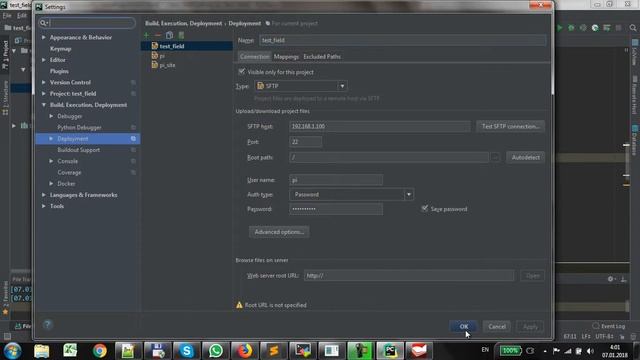Open Chrome from the taskbar
Viewport: 640px width, 360px height.
[99, 351]
